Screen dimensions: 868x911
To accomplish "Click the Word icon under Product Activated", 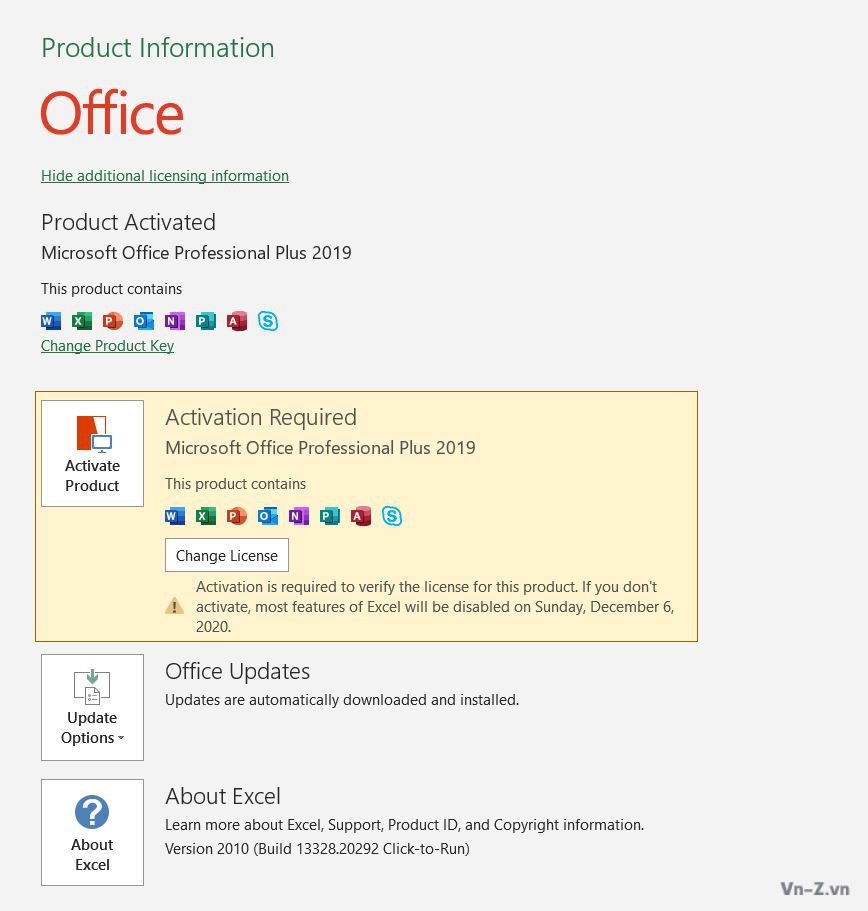I will point(51,321).
